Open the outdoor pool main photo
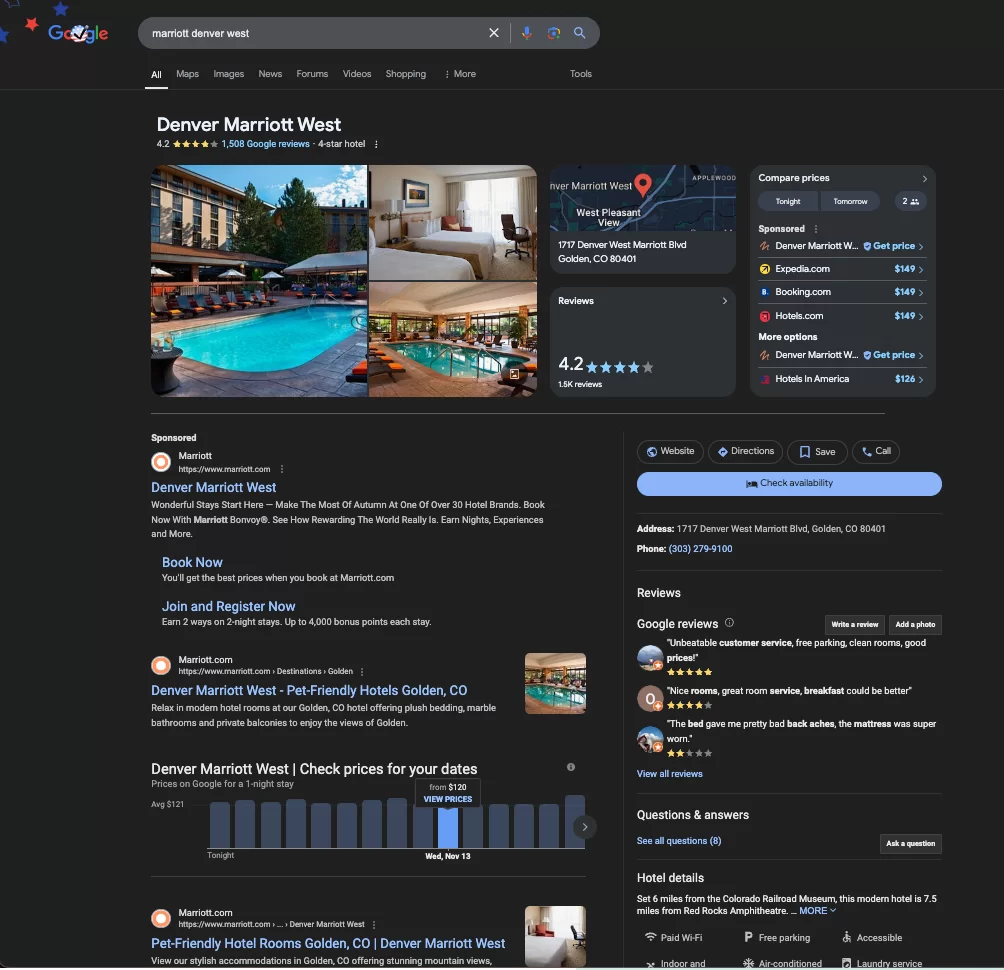Screen dimensions: 1004x970 pyautogui.click(x=259, y=281)
